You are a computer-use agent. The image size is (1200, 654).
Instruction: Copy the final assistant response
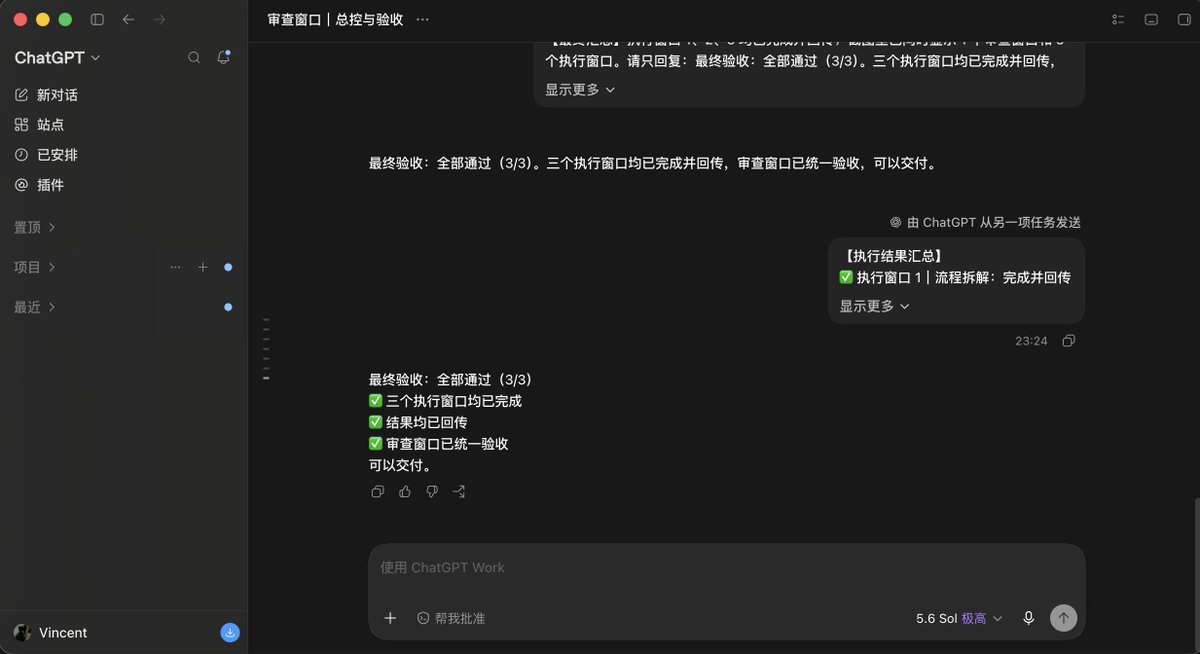(x=377, y=491)
